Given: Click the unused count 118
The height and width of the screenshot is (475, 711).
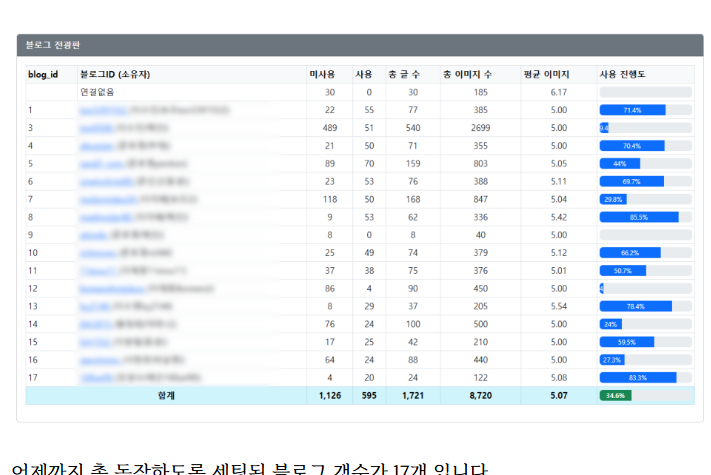Looking at the screenshot, I should pos(330,199).
